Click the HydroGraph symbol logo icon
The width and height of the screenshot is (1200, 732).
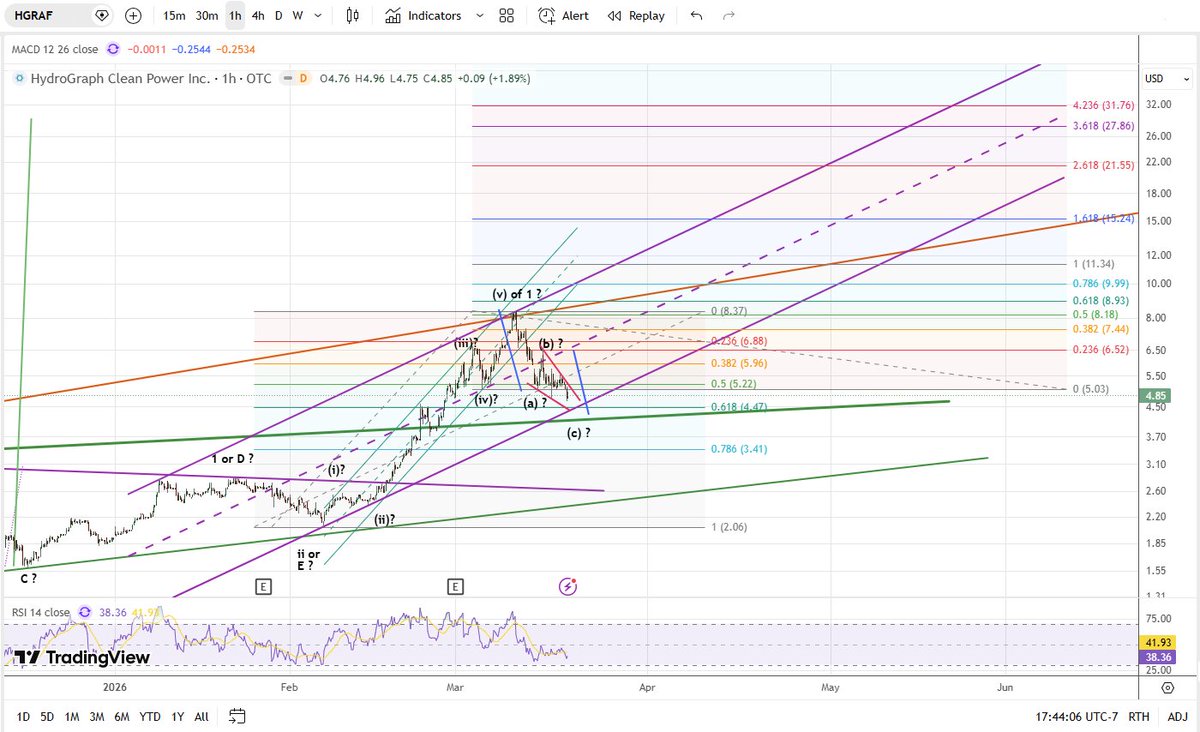pos(19,78)
